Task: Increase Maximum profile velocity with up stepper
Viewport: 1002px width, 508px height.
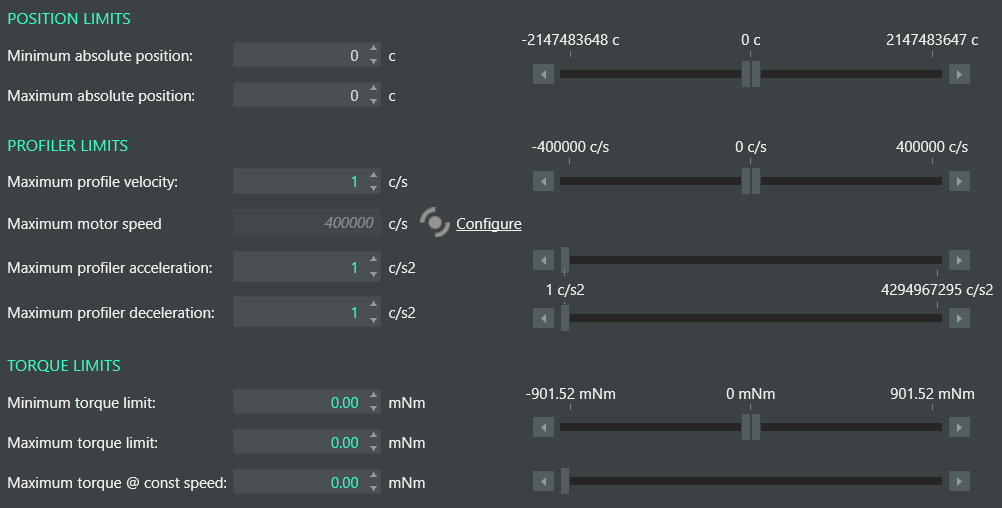Action: pyautogui.click(x=373, y=175)
